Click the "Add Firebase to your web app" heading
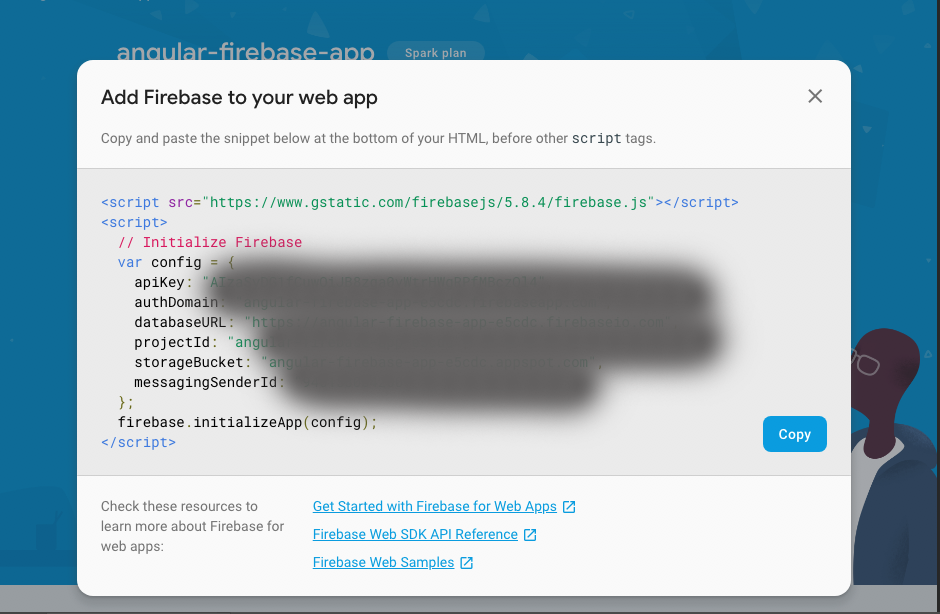The width and height of the screenshot is (940, 614). (x=239, y=97)
